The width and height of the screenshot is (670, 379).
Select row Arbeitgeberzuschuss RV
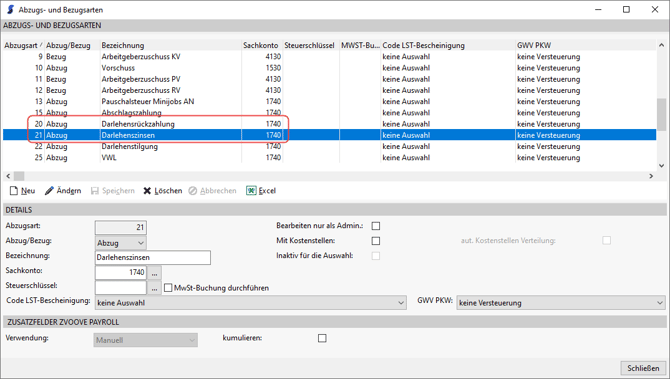pos(329,90)
